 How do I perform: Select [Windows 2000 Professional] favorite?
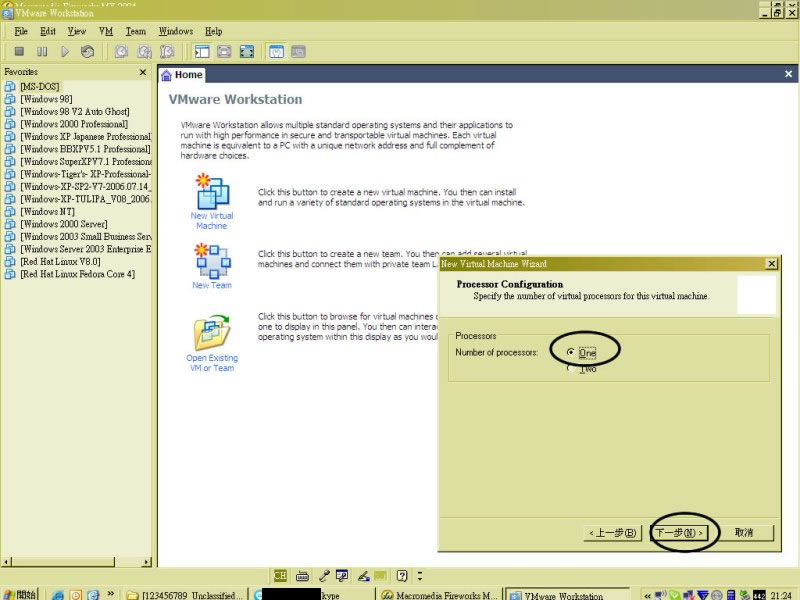pos(74,124)
